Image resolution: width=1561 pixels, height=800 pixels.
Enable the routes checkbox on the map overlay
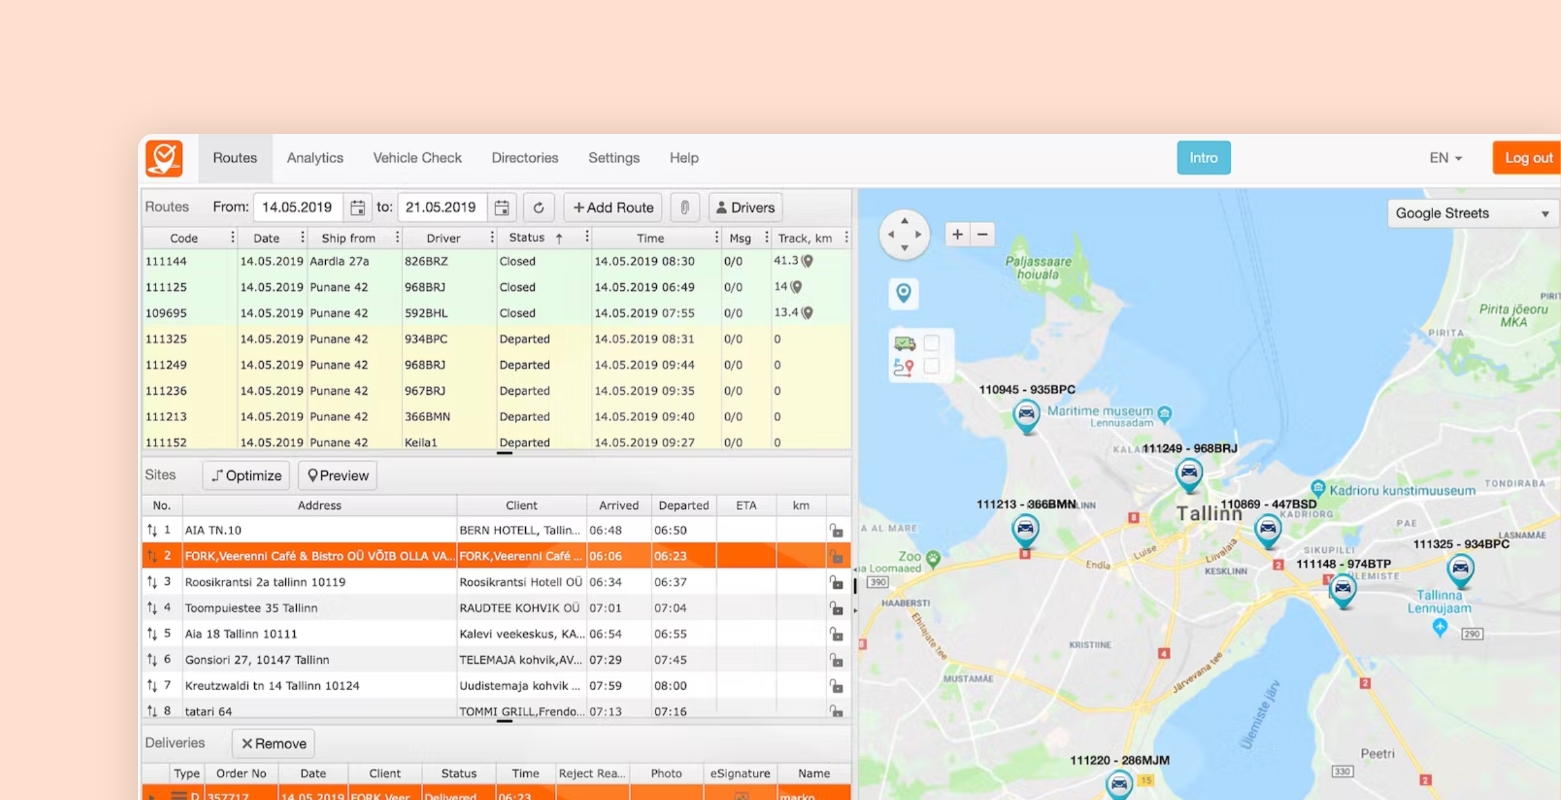[x=933, y=366]
